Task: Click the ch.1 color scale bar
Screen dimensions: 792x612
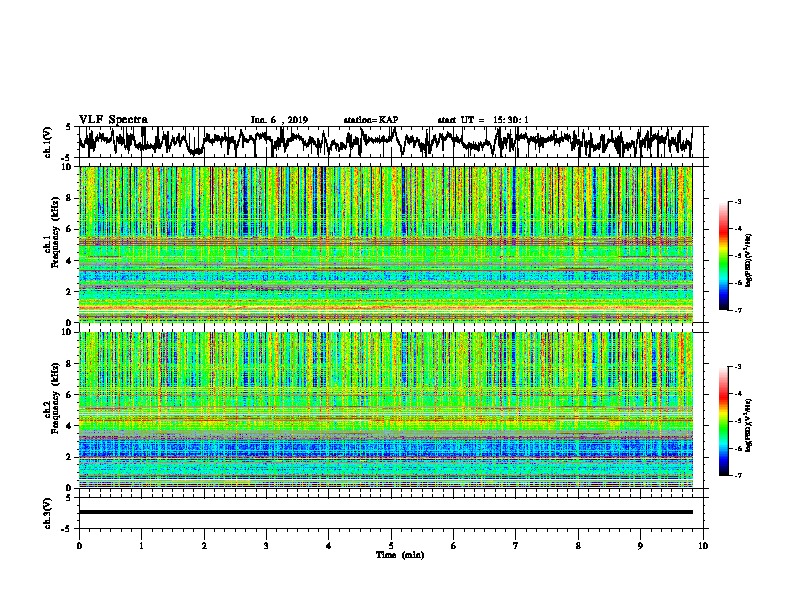Action: (x=724, y=255)
